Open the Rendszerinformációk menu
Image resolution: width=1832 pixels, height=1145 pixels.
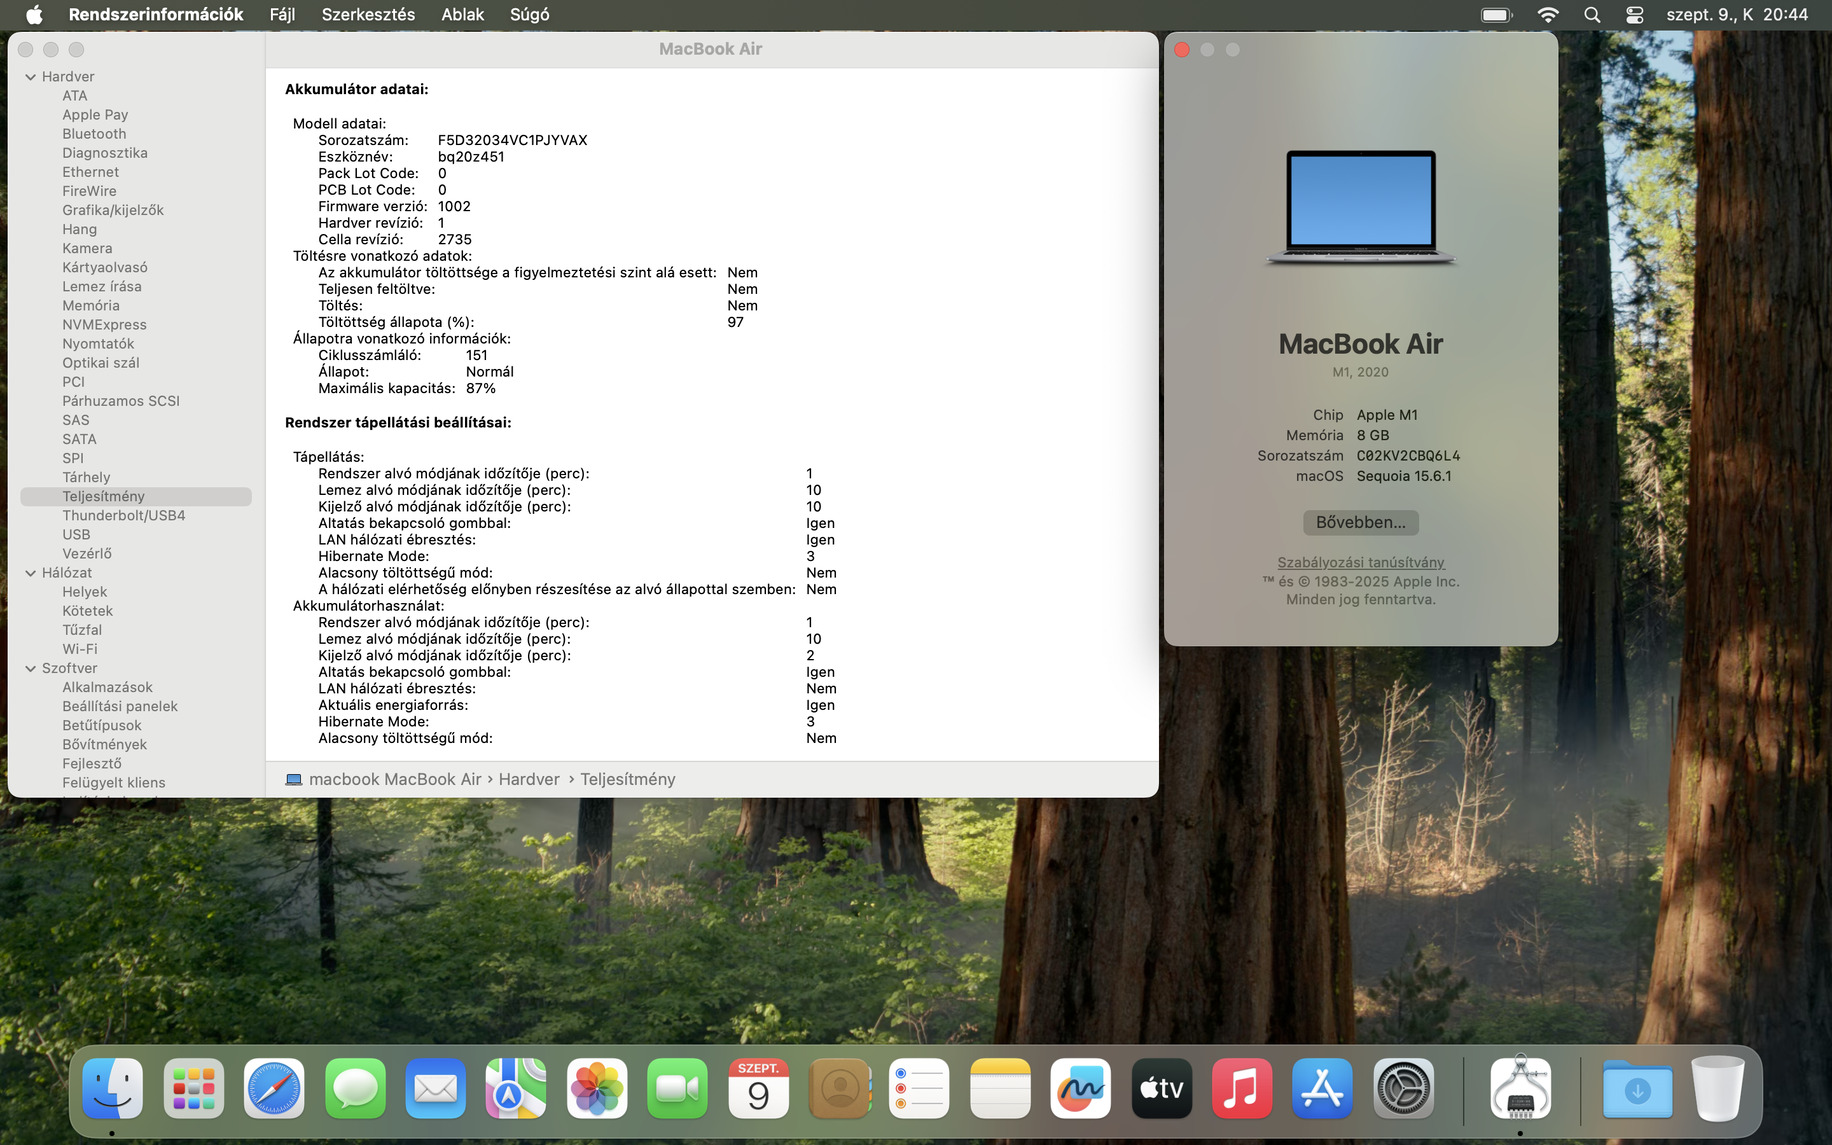pyautogui.click(x=156, y=14)
